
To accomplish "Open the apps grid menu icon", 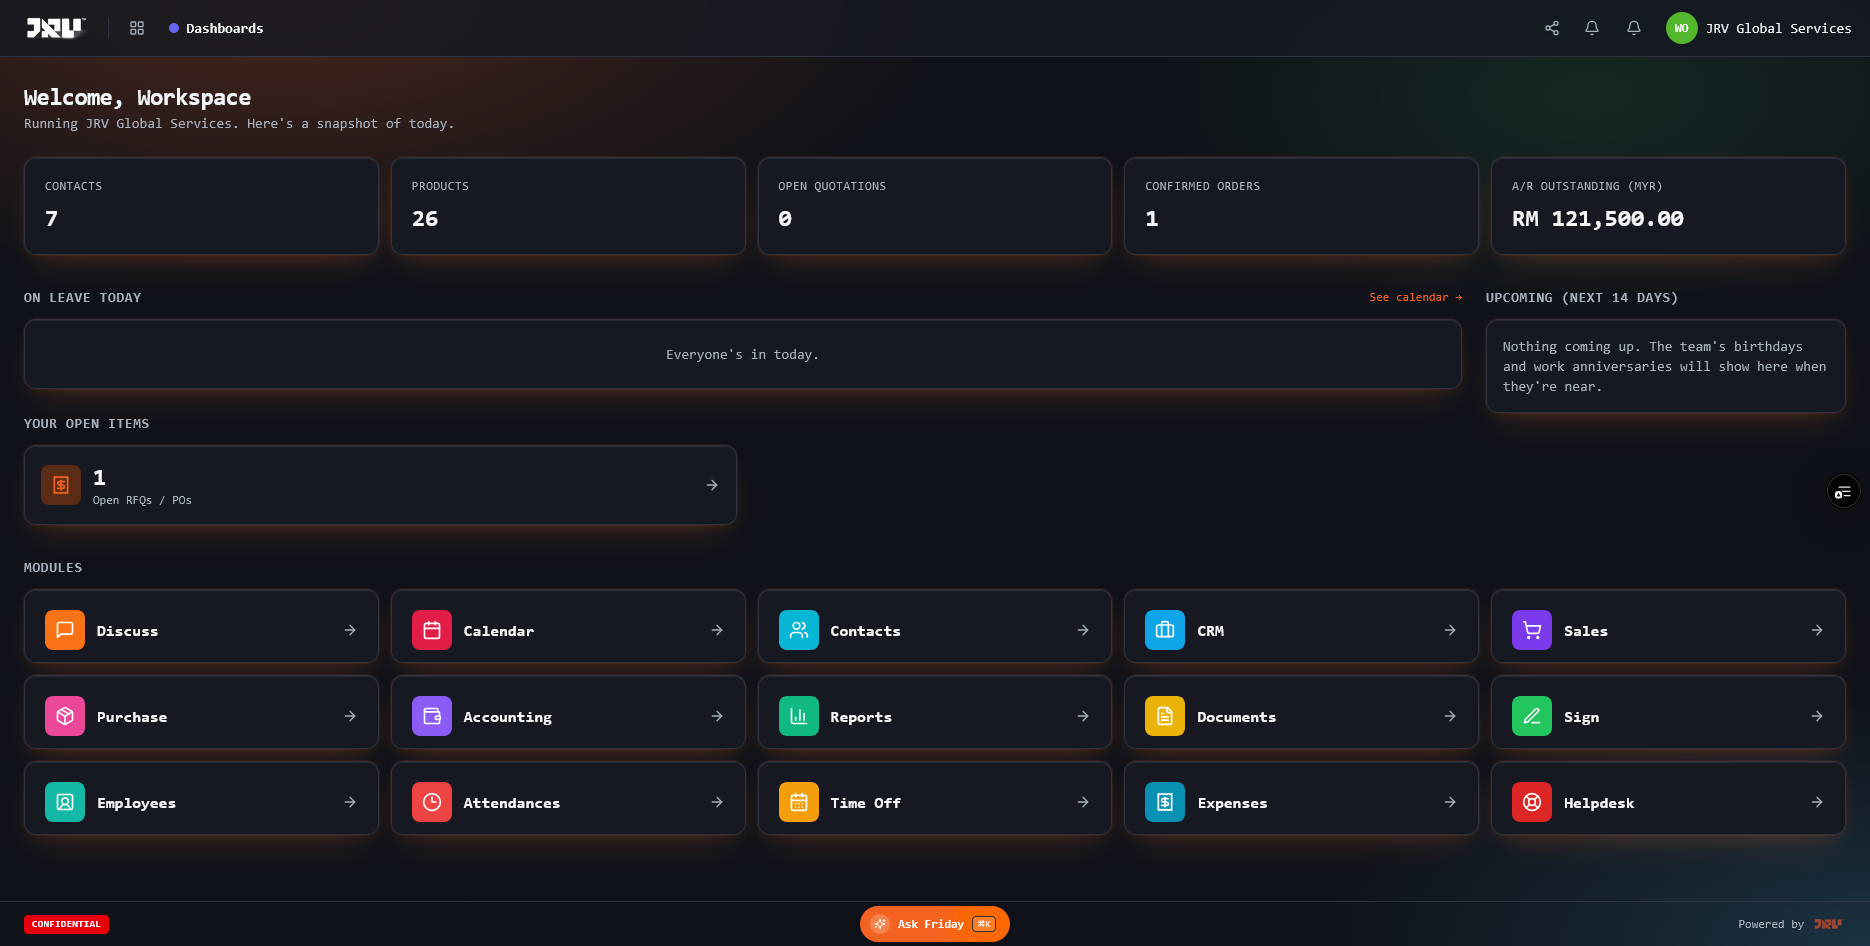I will 137,28.
